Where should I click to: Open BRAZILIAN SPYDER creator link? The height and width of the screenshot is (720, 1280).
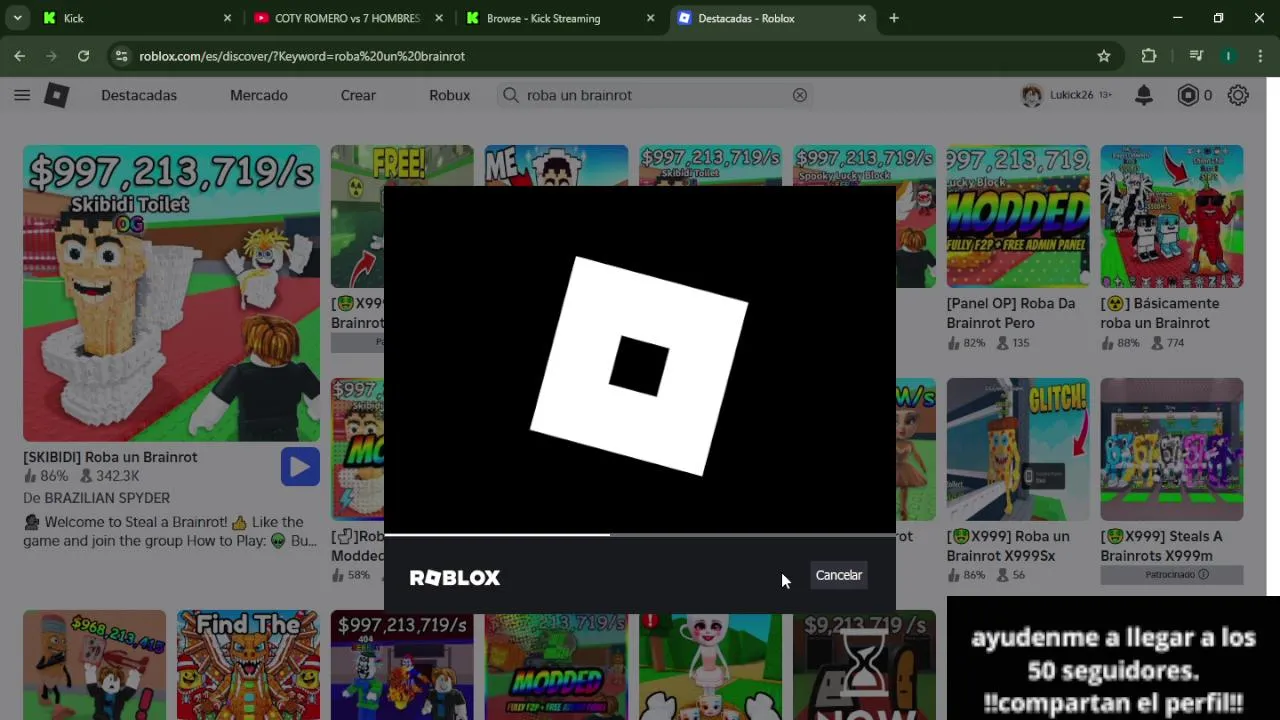coord(107,498)
